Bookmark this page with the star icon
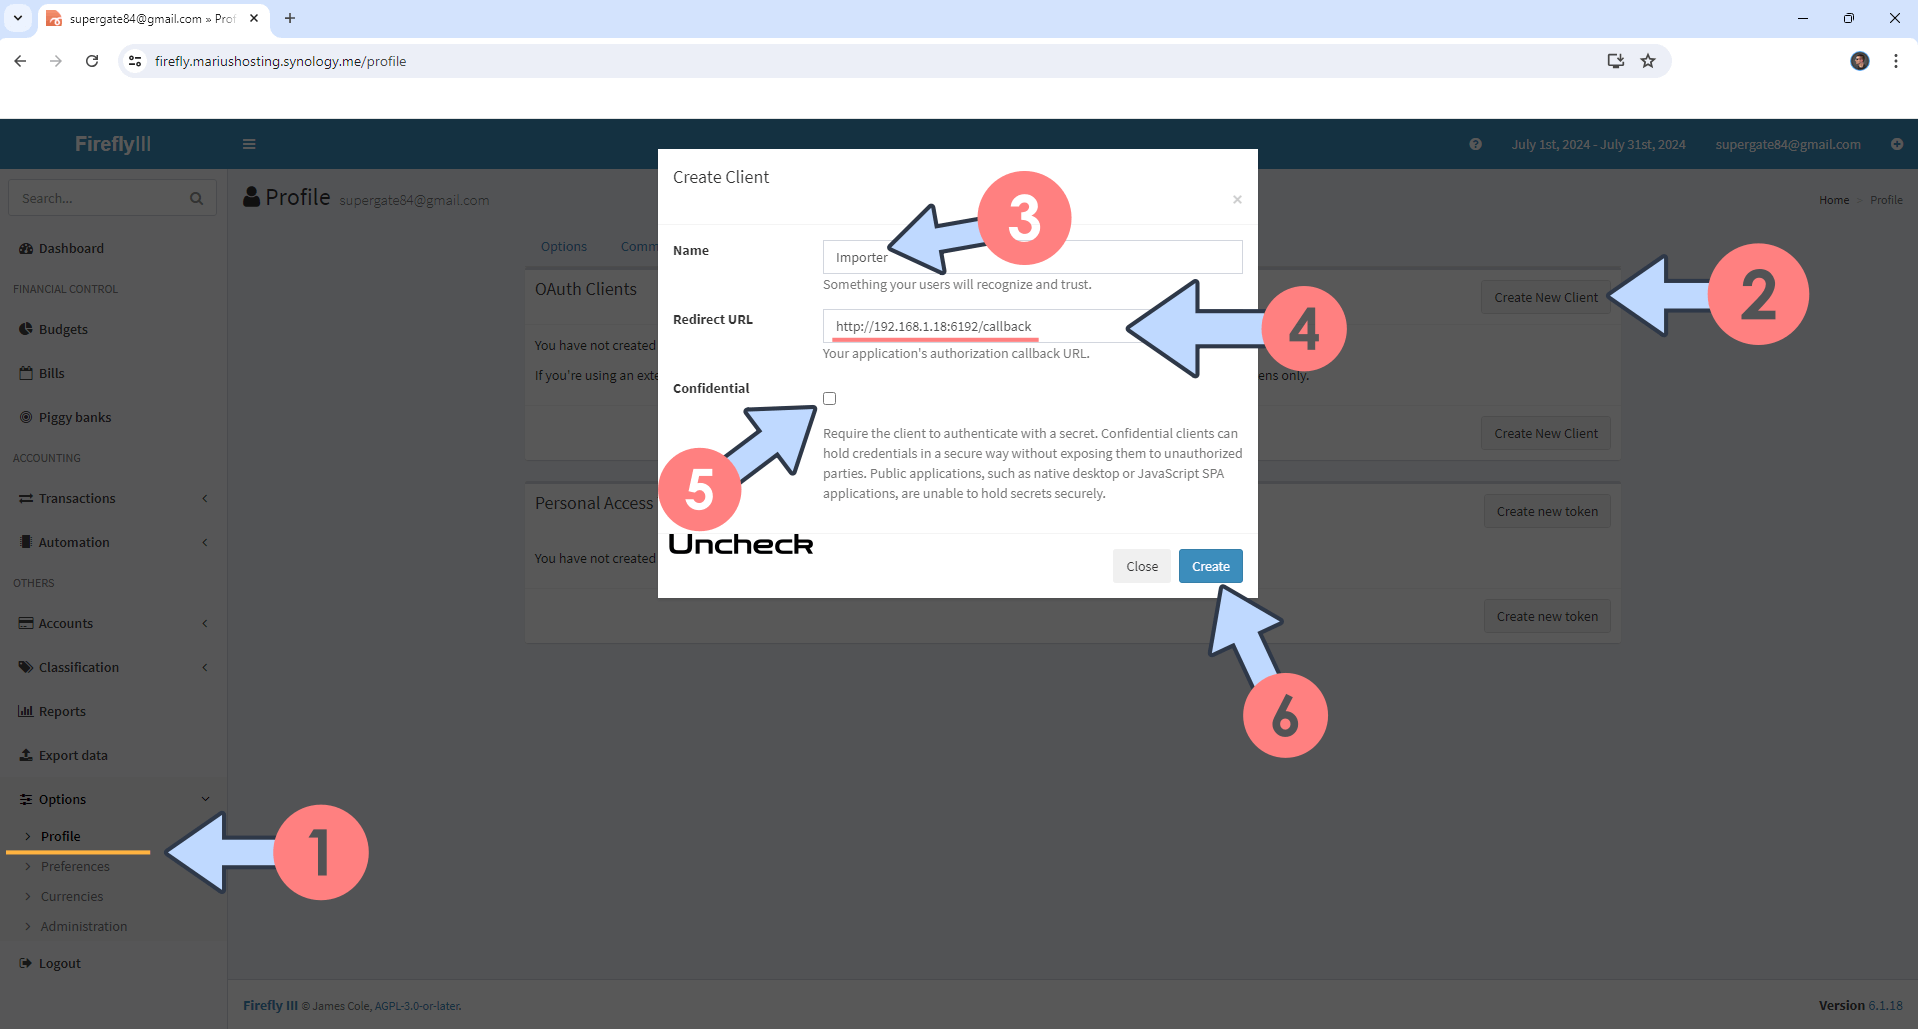Viewport: 1918px width, 1029px height. [x=1648, y=61]
